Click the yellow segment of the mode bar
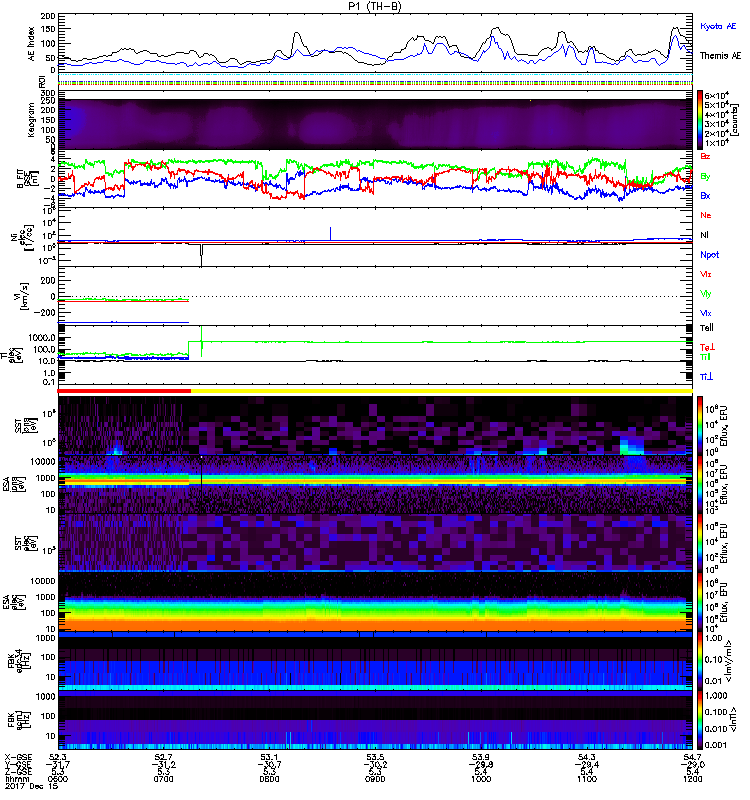The height and width of the screenshot is (800, 750). (442, 391)
